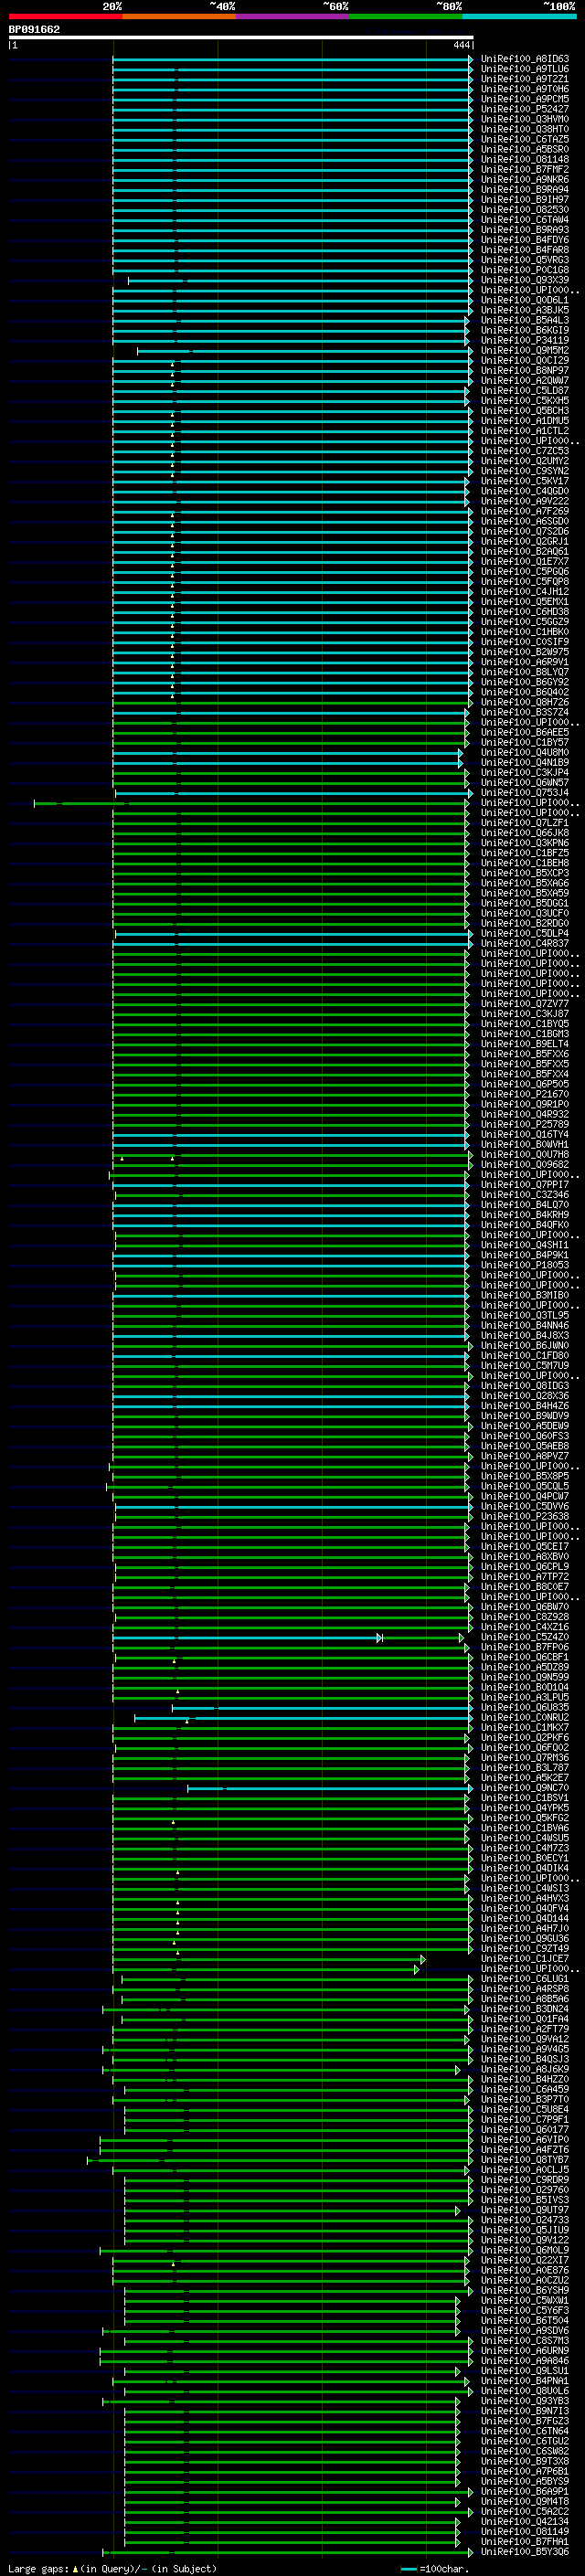Open hit UniRef100_A9T2Z1
Image resolution: width=585 pixels, height=2576 pixels.
pyautogui.click(x=525, y=79)
